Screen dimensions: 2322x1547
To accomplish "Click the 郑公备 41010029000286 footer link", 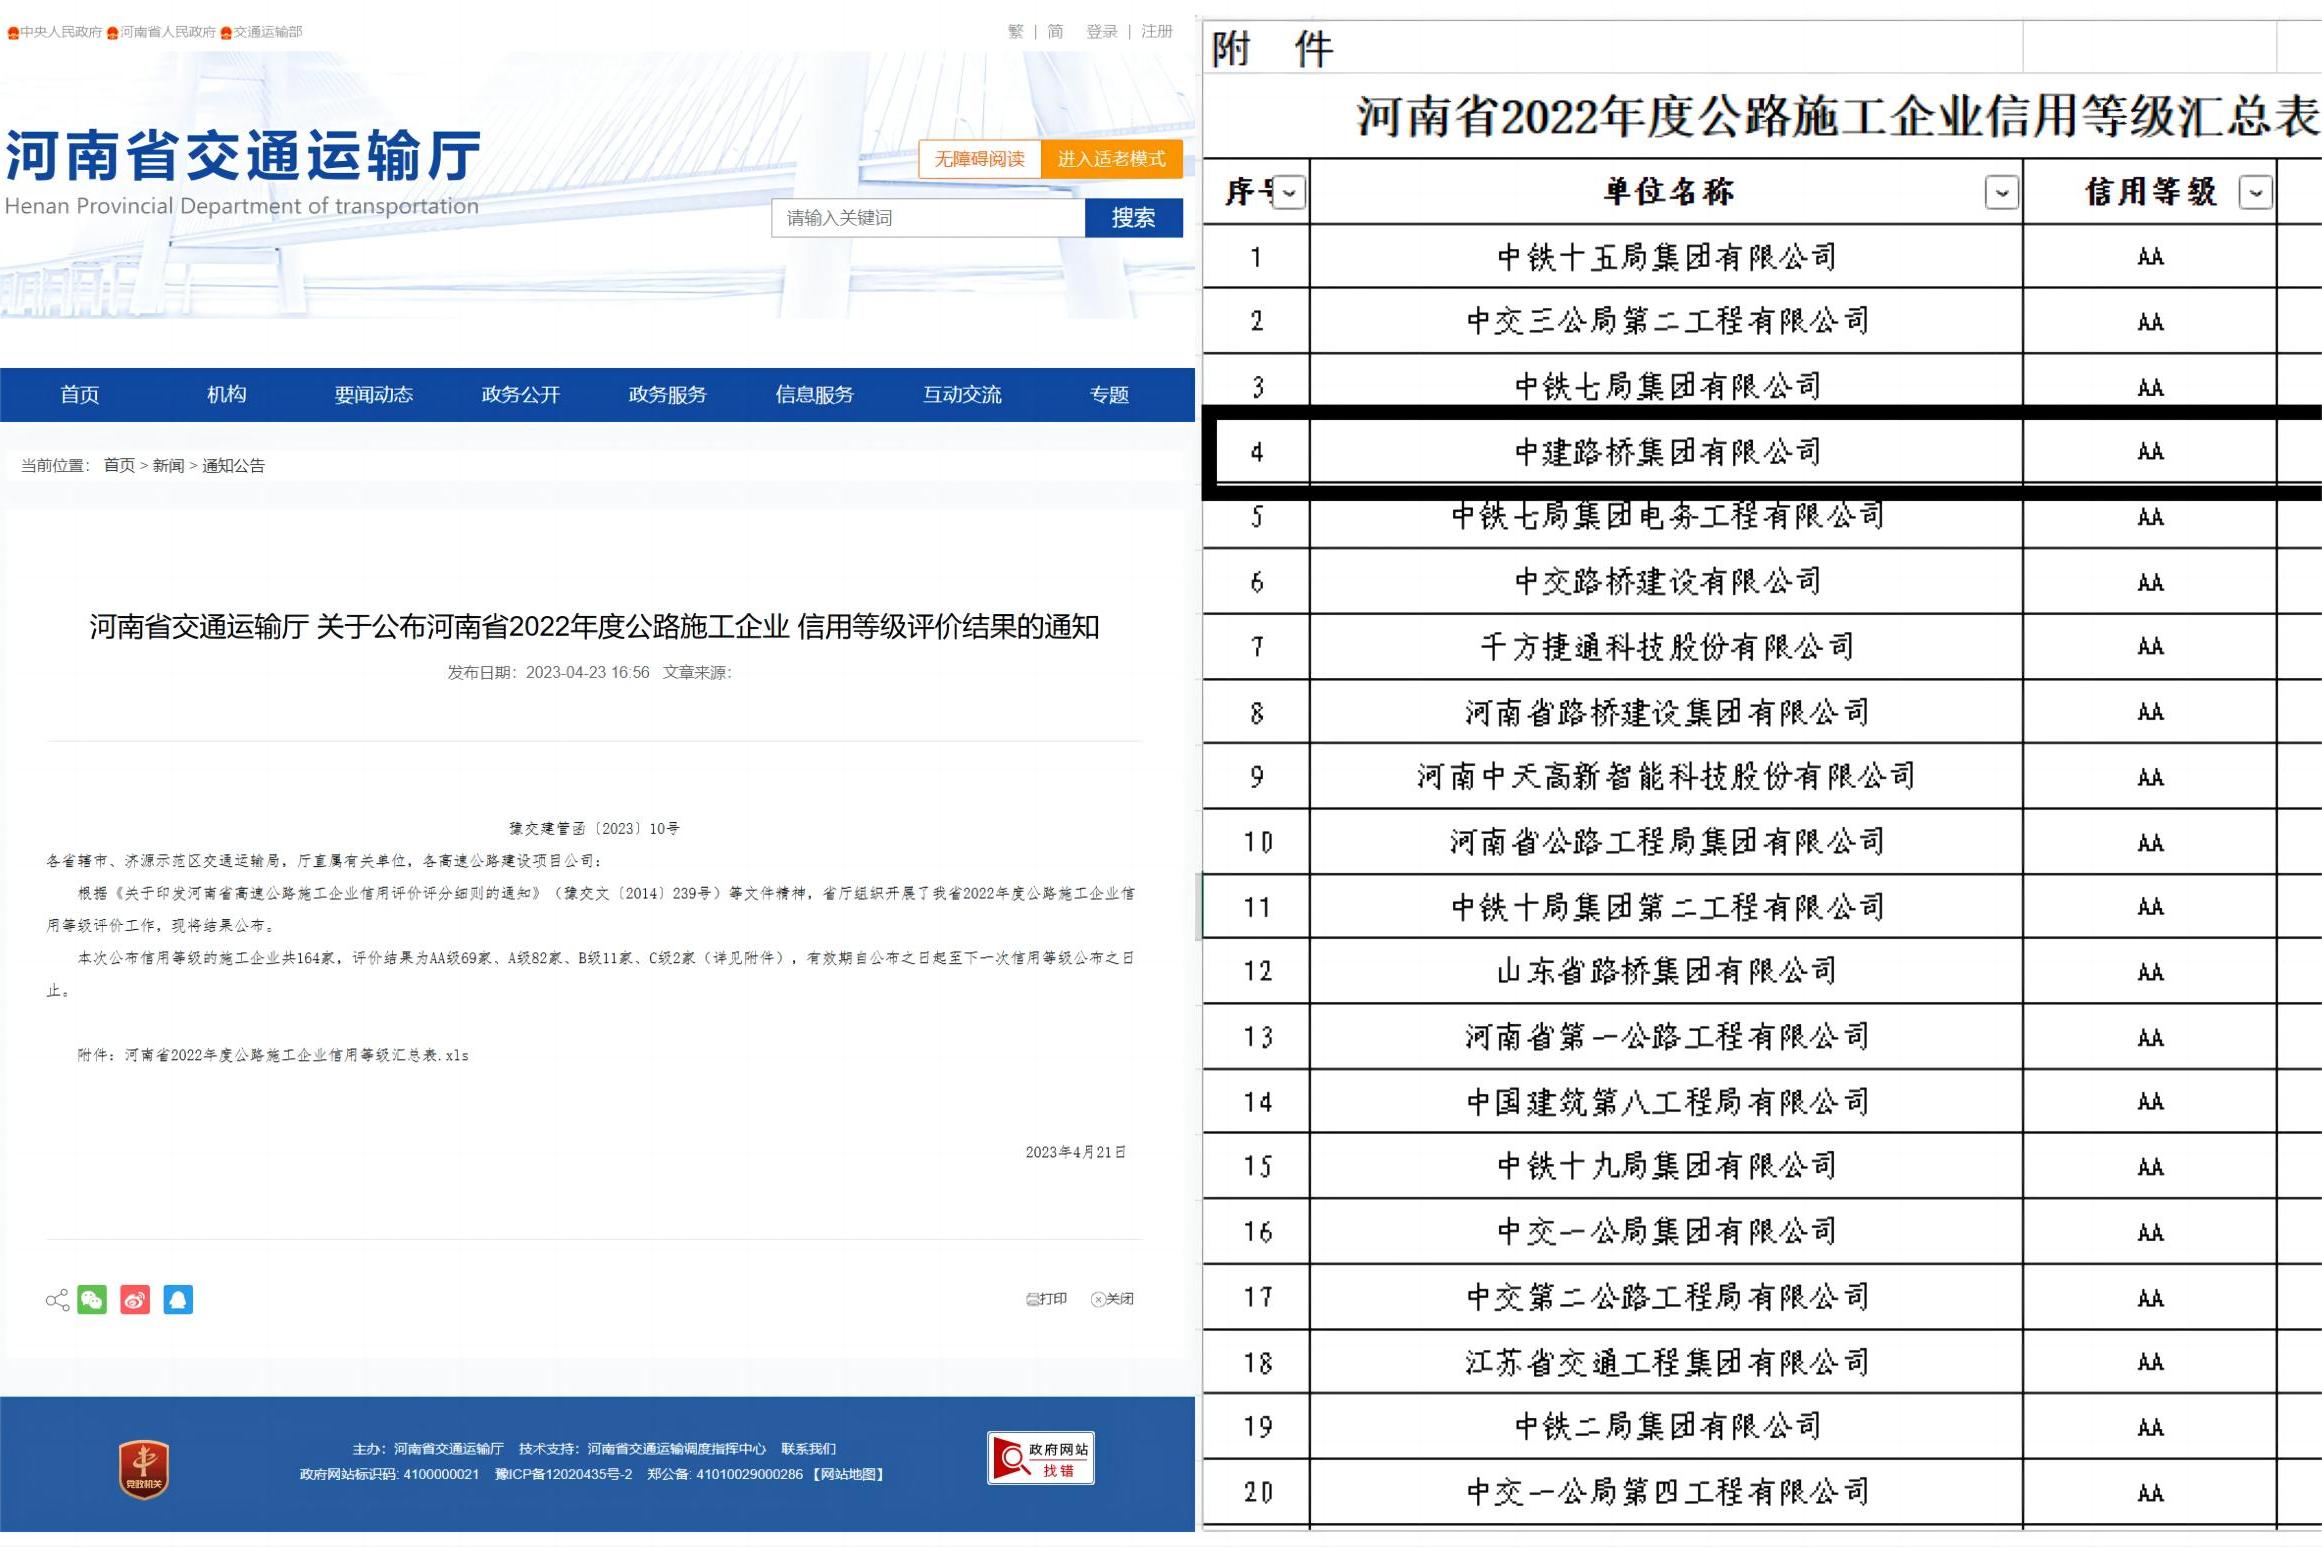I will coord(725,1474).
